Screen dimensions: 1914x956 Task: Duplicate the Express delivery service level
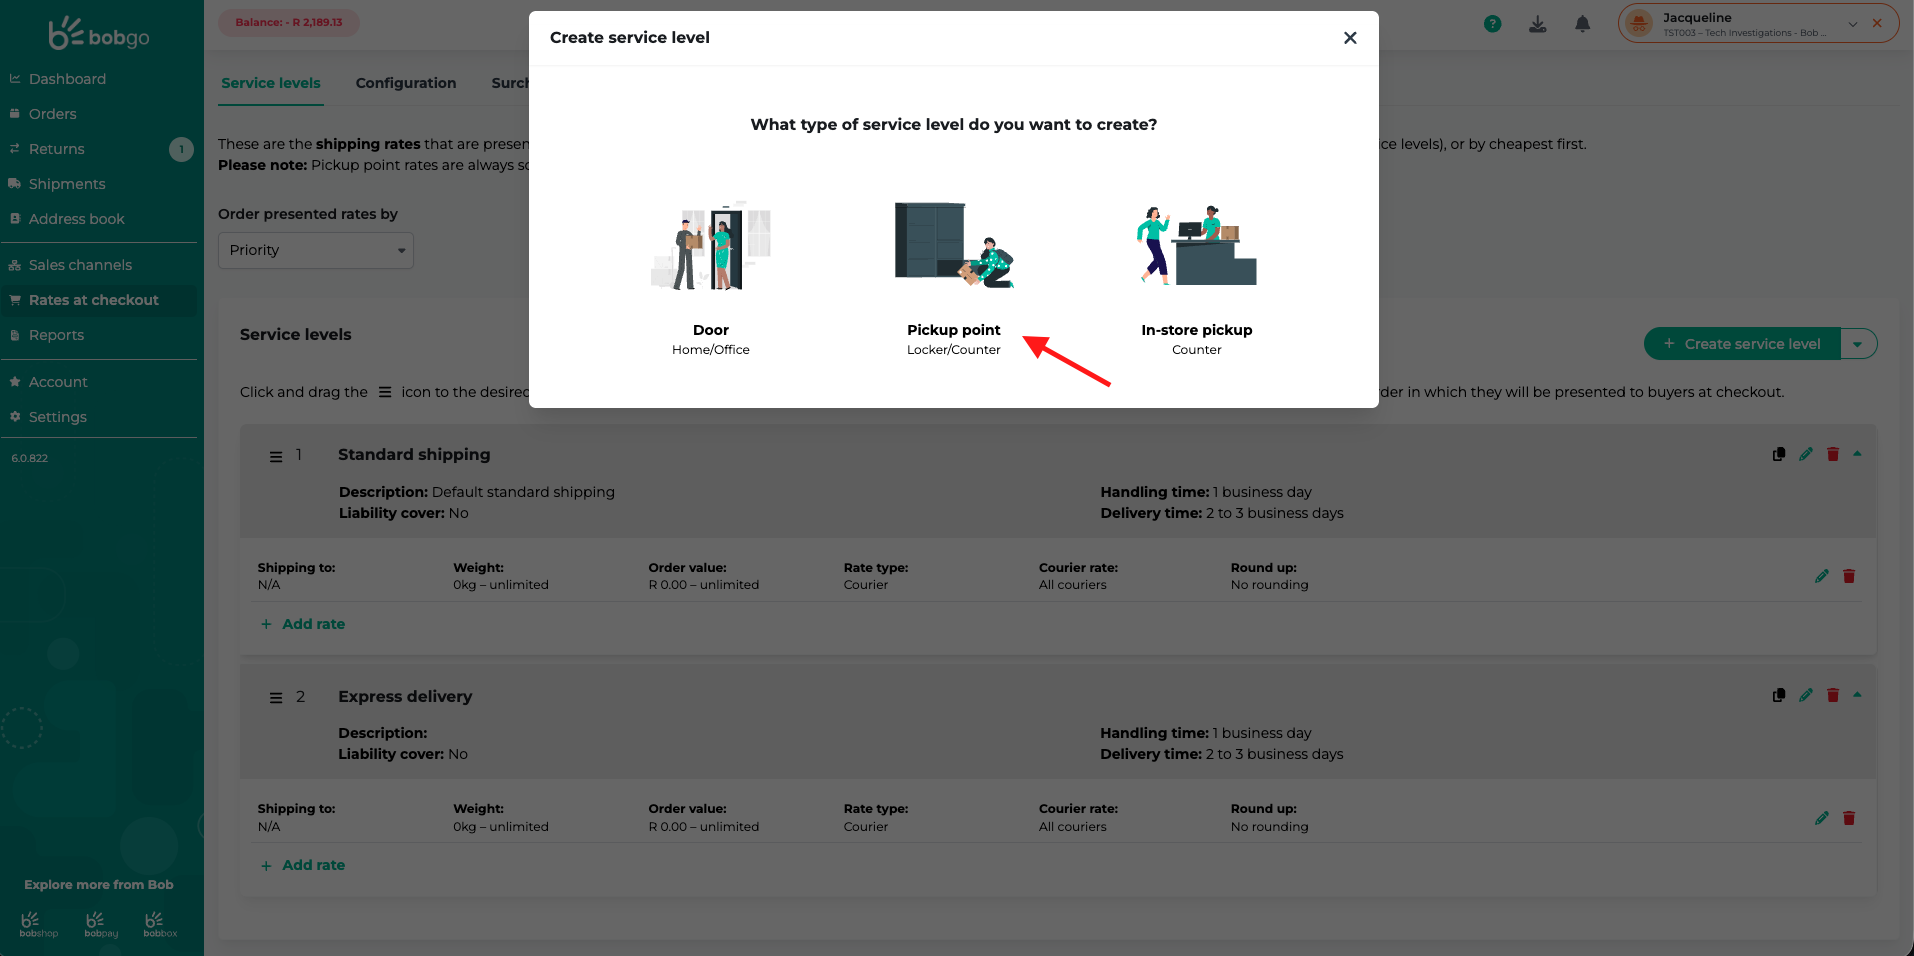(1779, 695)
